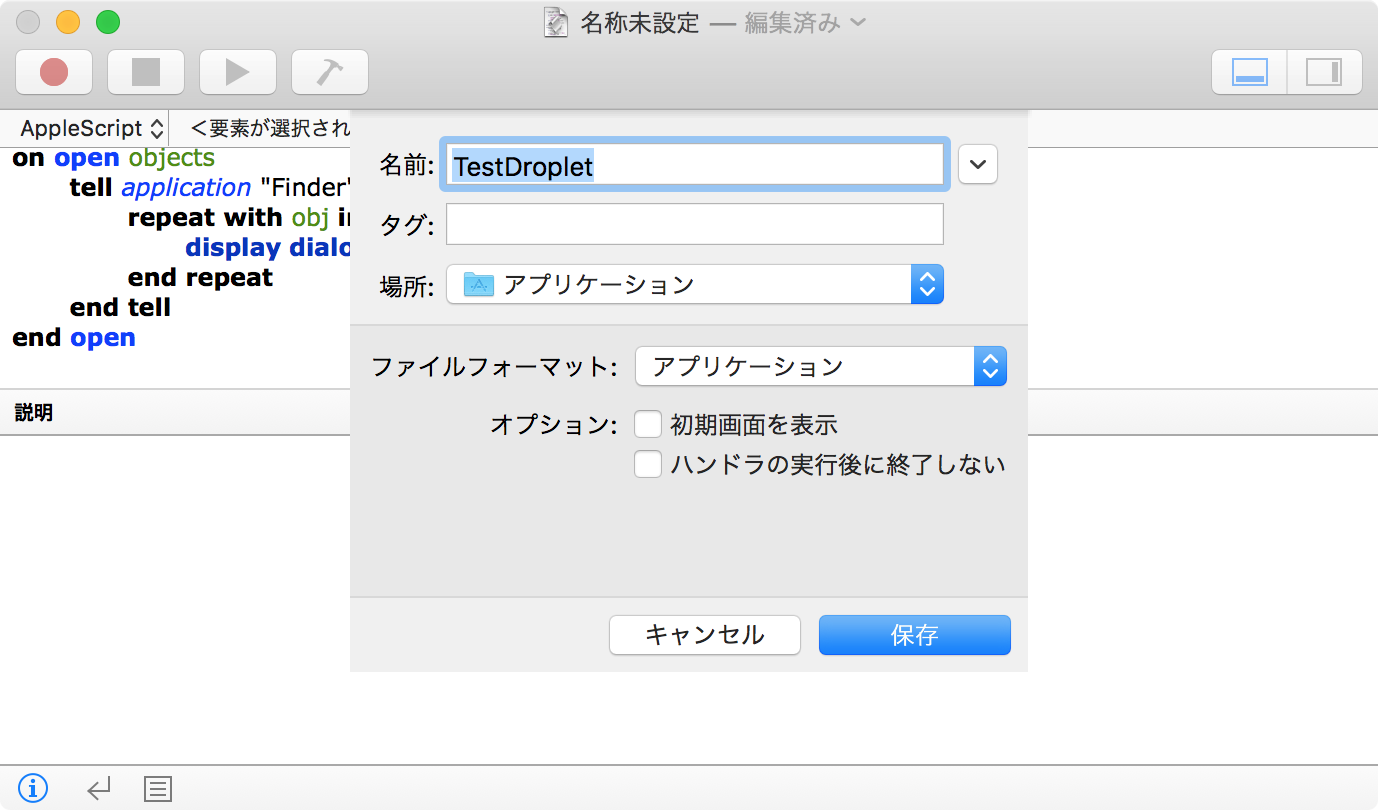Viewport: 1378px width, 810px height.
Task: Click the green zoom window button
Action: (x=107, y=21)
